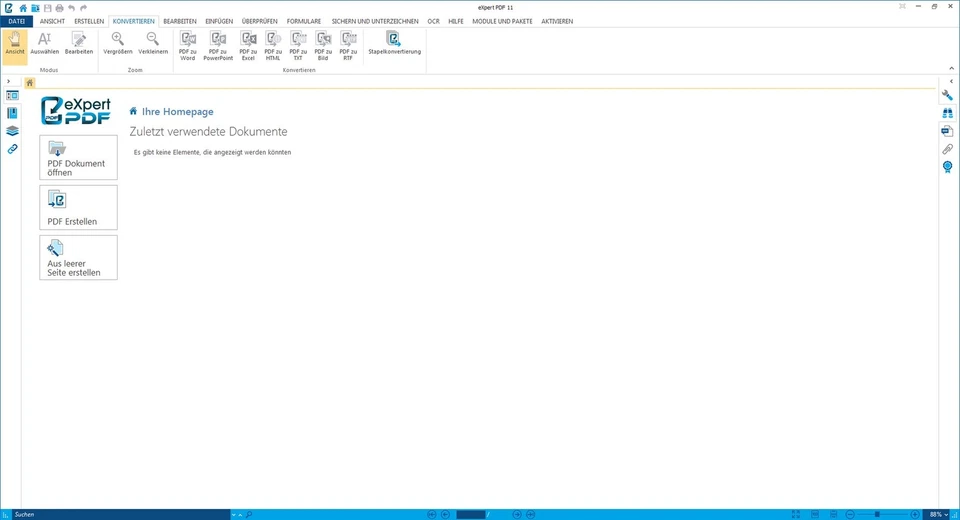Screen dimensions: 960x520
Task: Zoom out with the Verkleinern tool
Action: click(153, 43)
